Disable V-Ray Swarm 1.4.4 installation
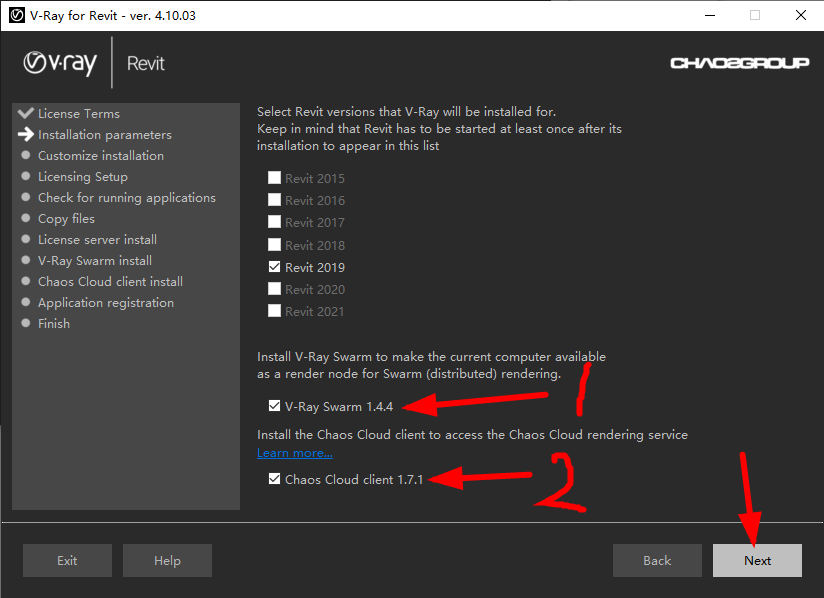The width and height of the screenshot is (824, 598). point(274,406)
